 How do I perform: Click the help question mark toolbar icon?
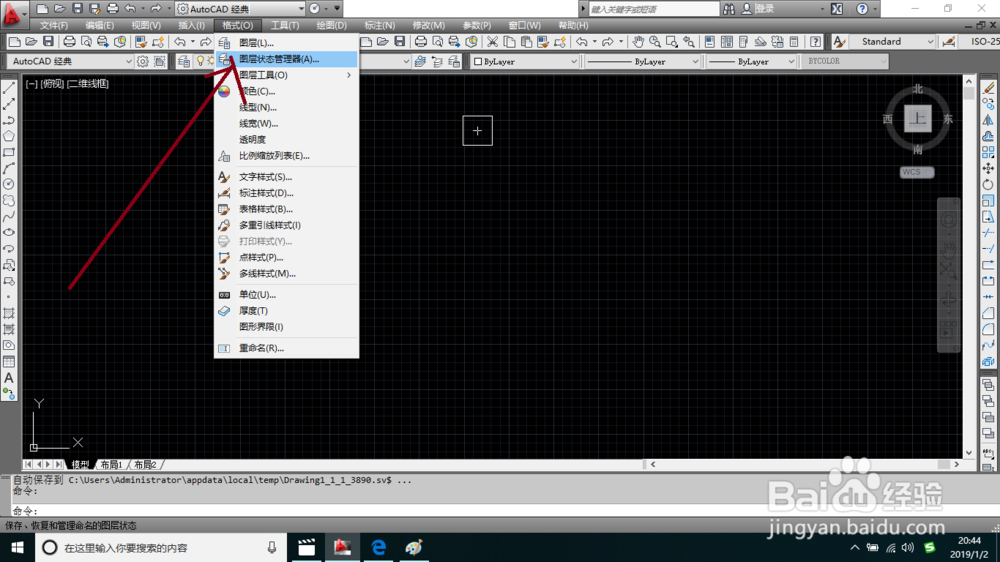815,42
